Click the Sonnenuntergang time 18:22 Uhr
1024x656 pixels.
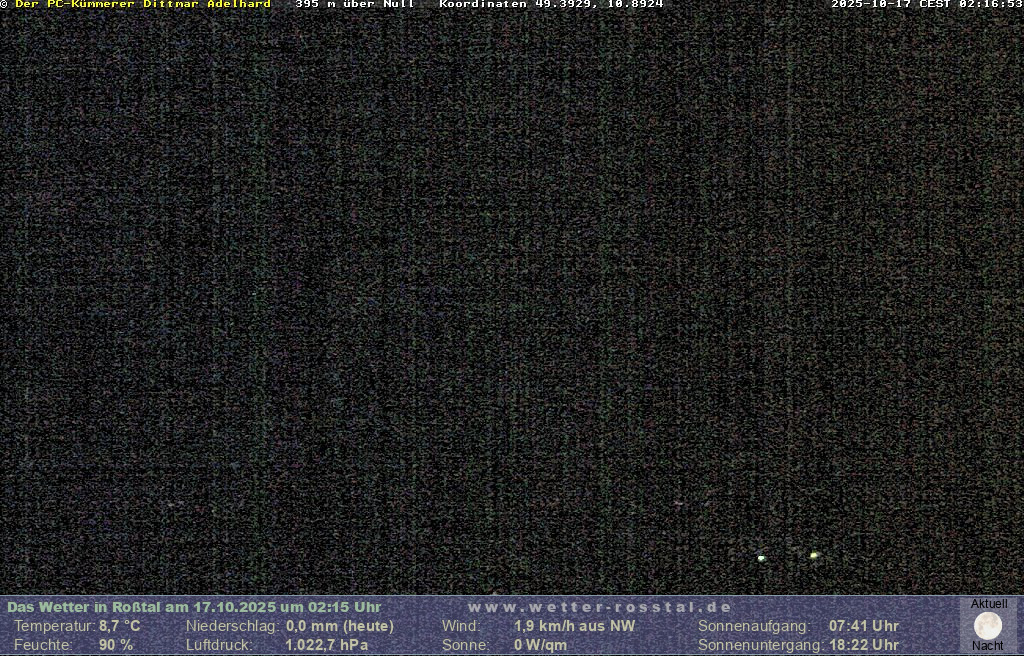(863, 645)
